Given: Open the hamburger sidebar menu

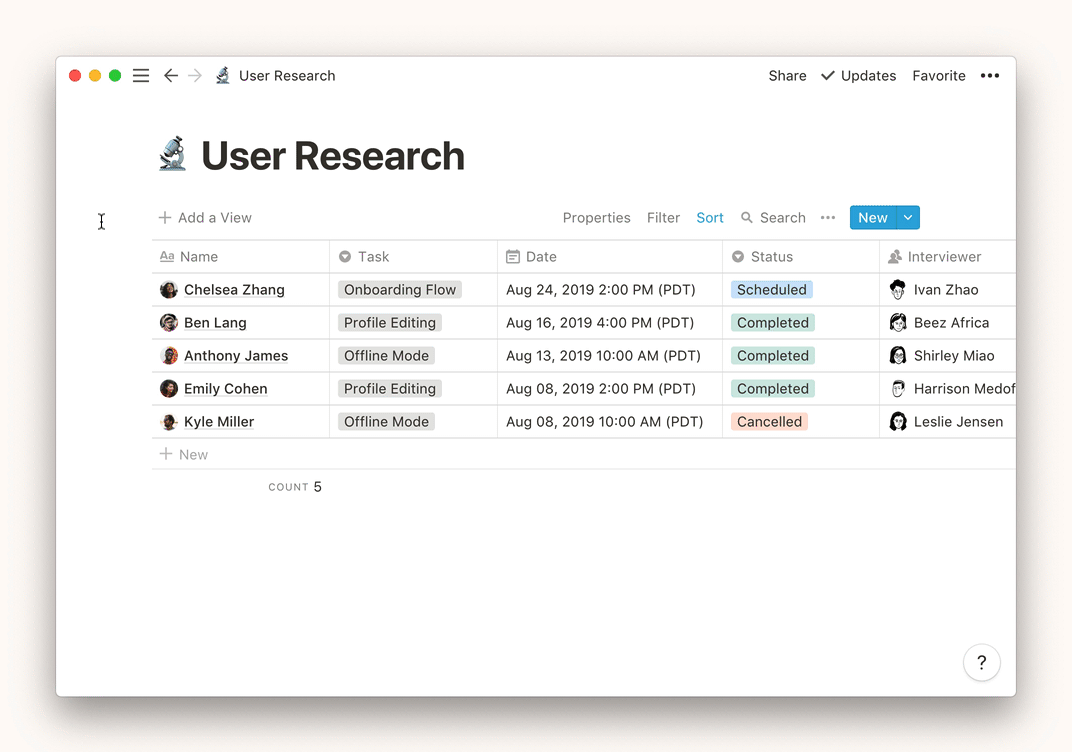Looking at the screenshot, I should [x=141, y=76].
